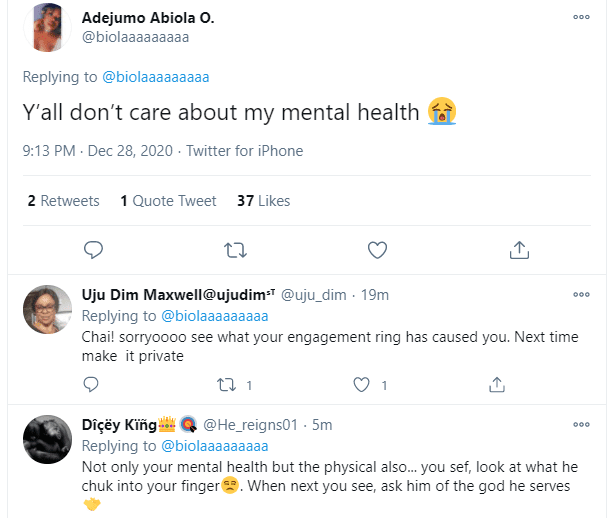
Task: Like the main mental health tweet
Action: 377,248
